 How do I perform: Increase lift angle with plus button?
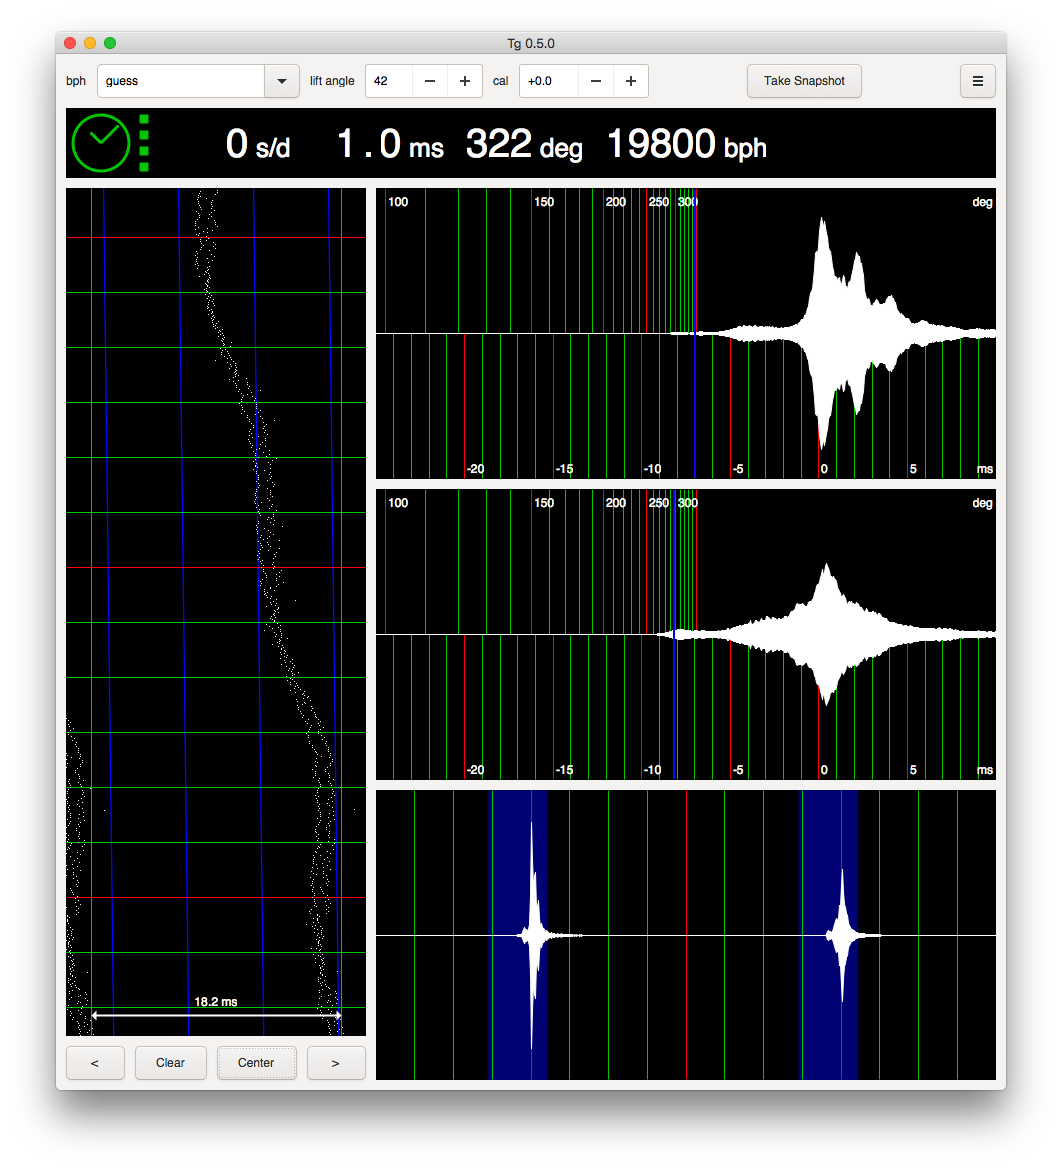(x=465, y=81)
